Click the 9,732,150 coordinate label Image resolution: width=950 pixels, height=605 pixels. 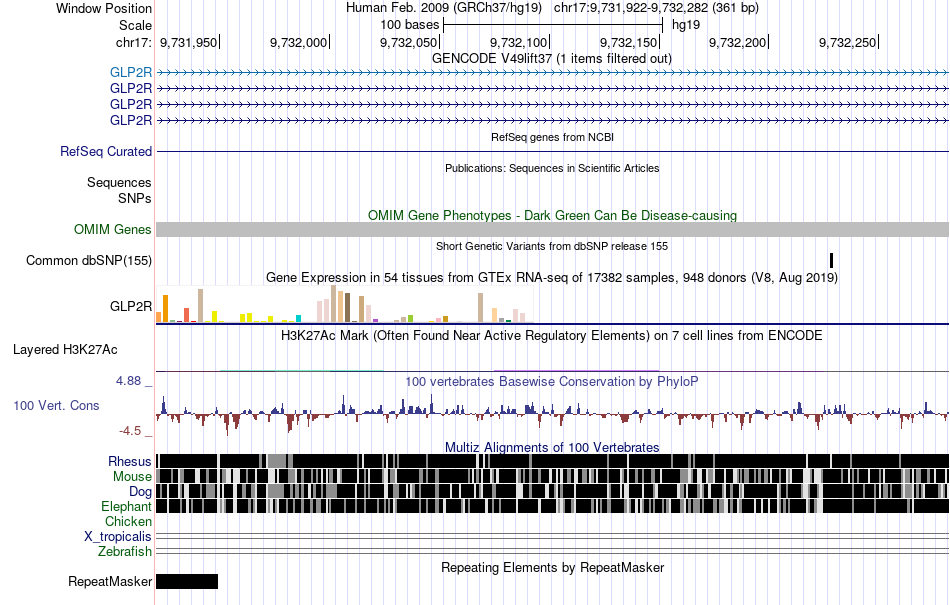coord(628,42)
